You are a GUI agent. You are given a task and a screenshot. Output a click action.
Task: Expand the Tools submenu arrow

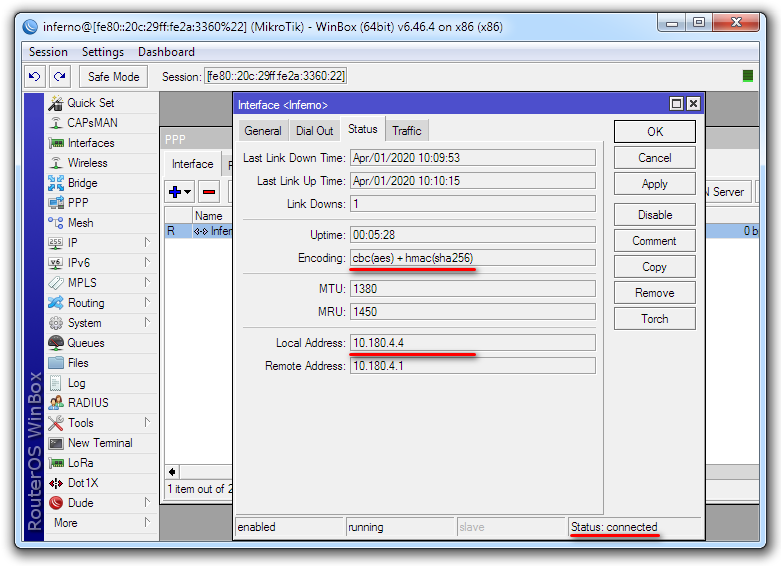pos(147,422)
